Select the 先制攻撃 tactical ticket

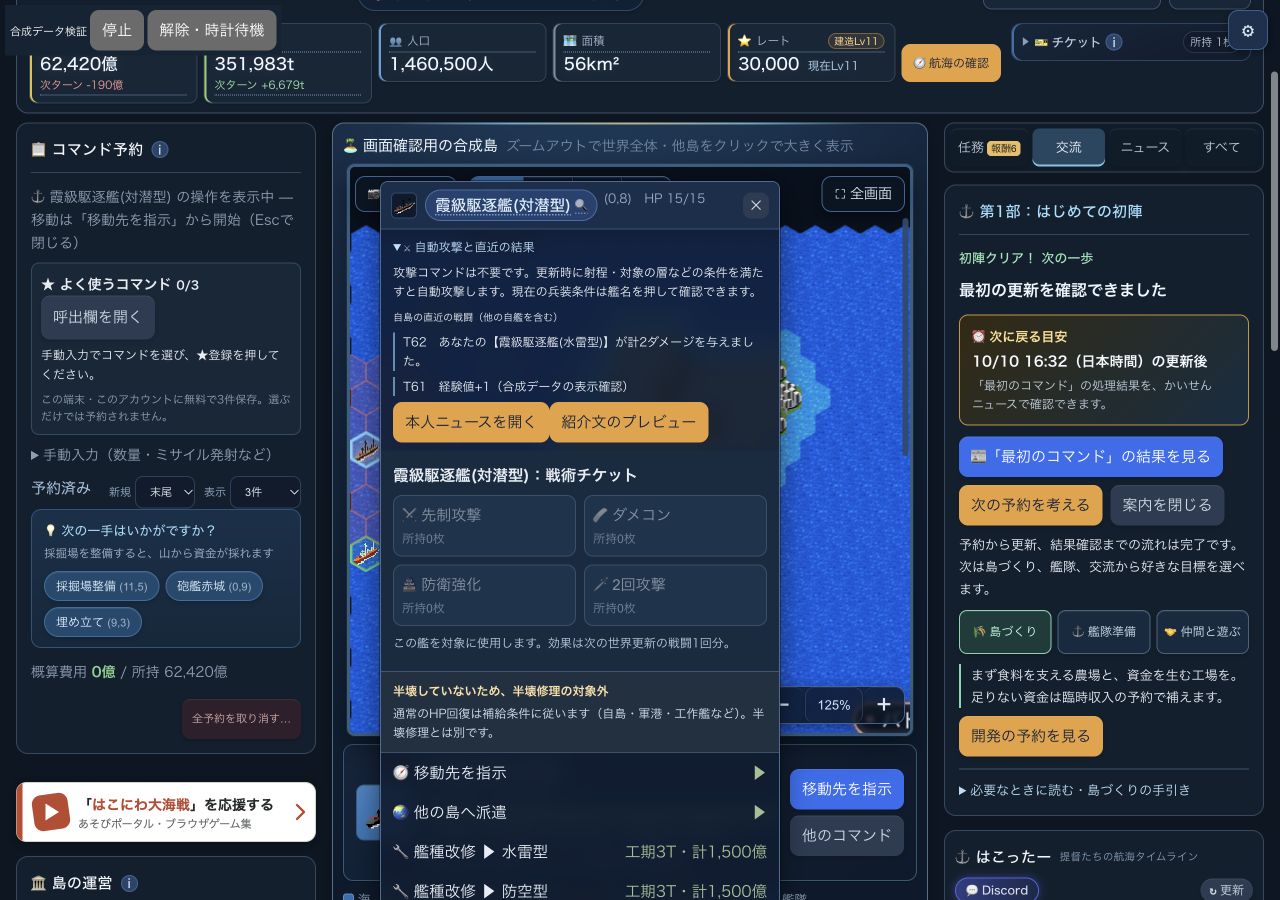click(484, 525)
